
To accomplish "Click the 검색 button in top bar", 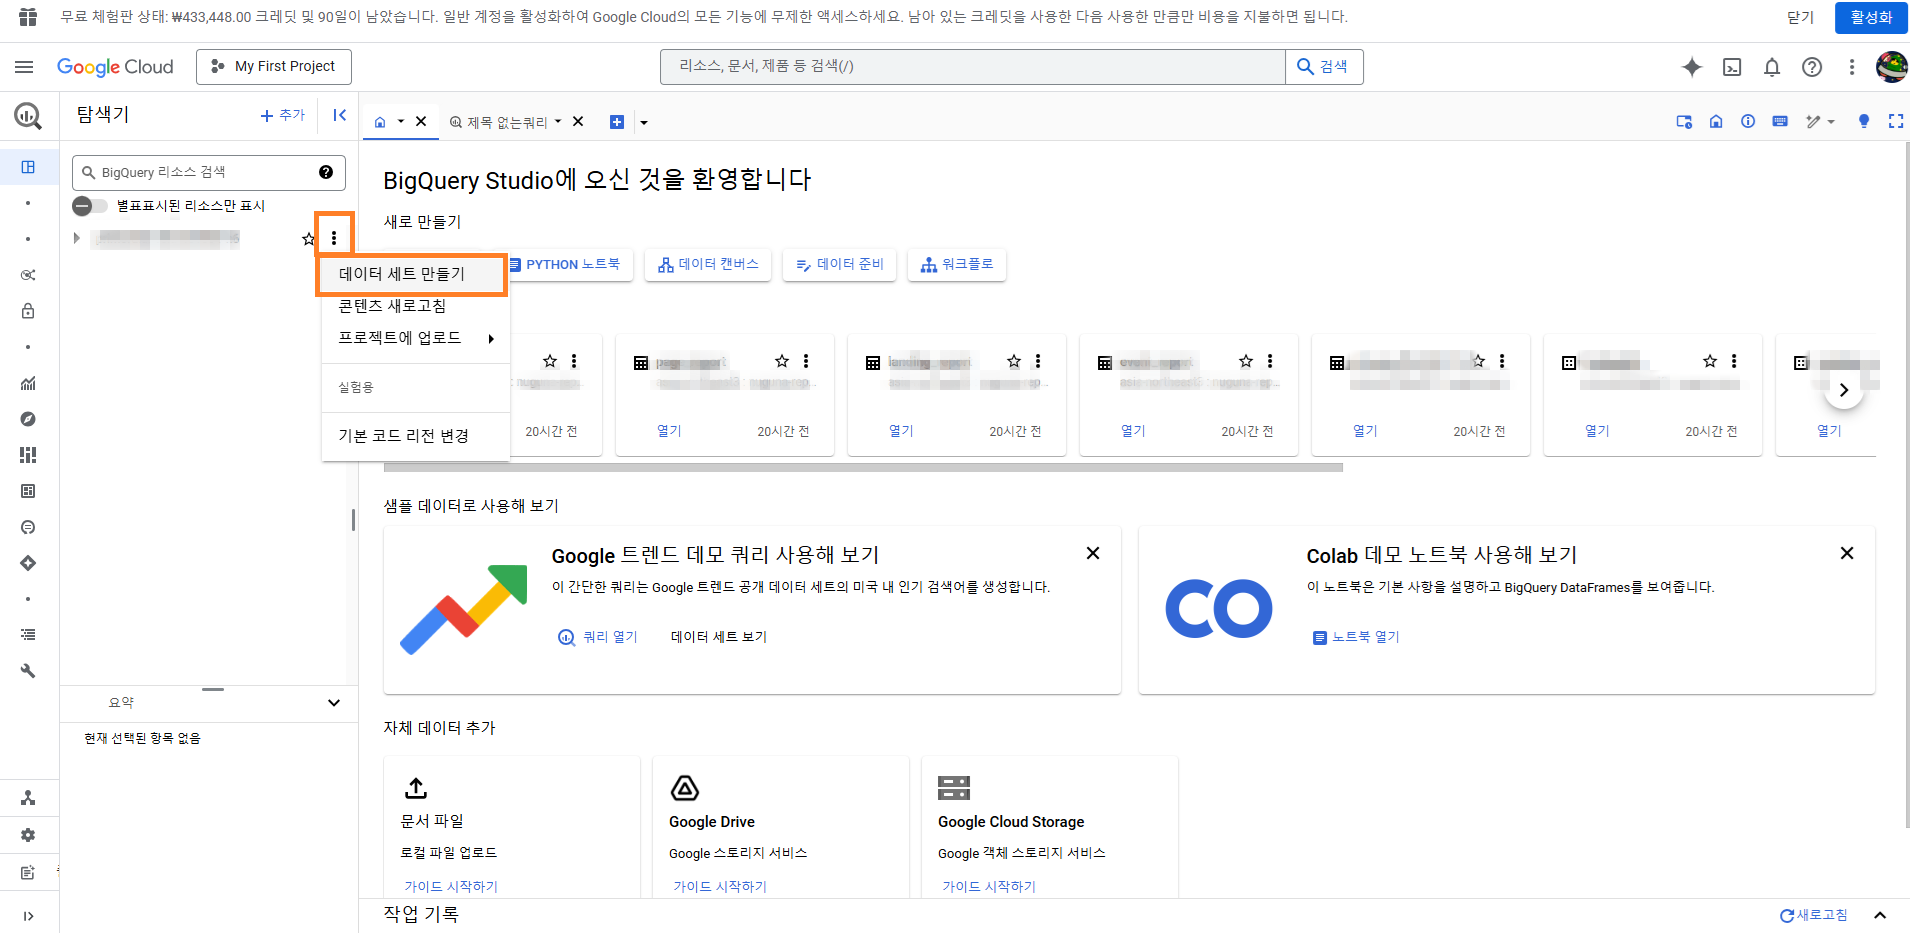I will [1324, 67].
